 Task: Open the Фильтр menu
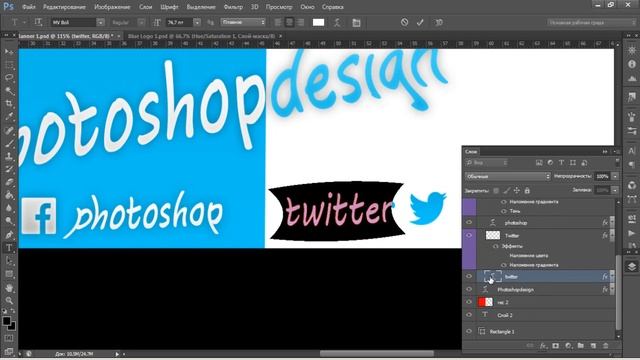tap(233, 7)
